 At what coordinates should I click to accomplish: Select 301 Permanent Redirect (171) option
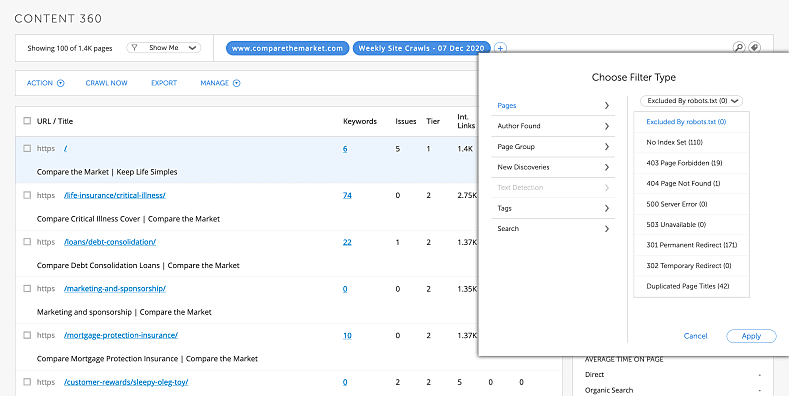tap(691, 245)
